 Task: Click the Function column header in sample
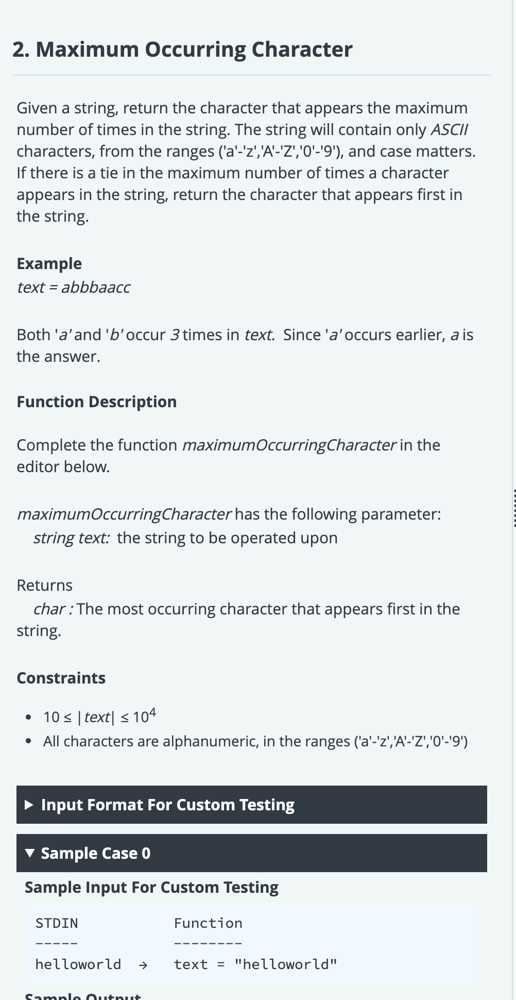click(x=208, y=923)
